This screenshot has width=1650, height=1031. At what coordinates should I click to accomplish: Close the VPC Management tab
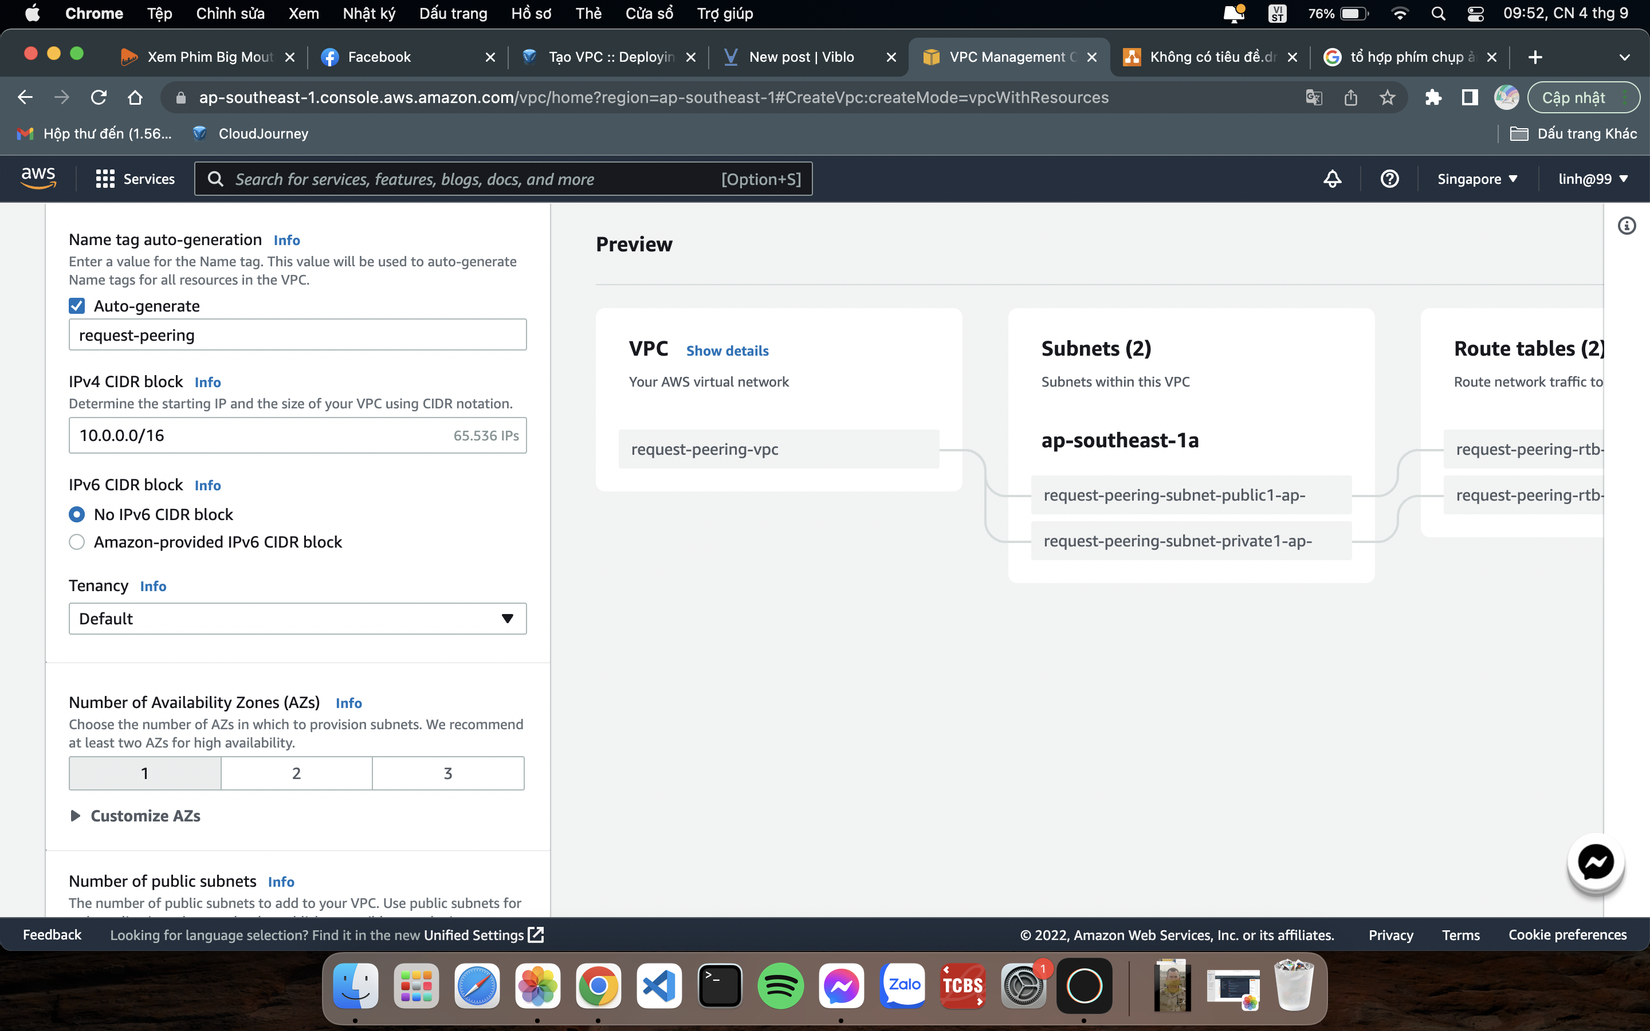(x=1091, y=57)
